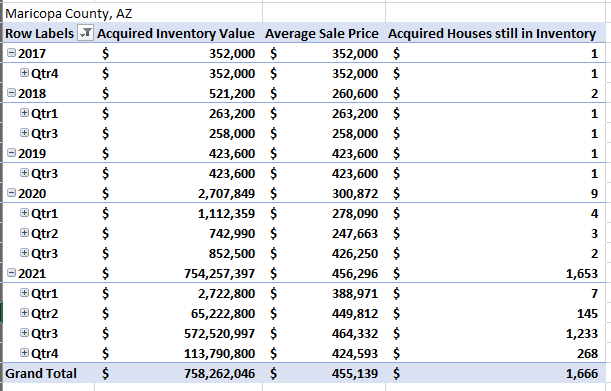Click the Acquired Inventory Value header
The image size is (611, 391).
click(x=176, y=34)
